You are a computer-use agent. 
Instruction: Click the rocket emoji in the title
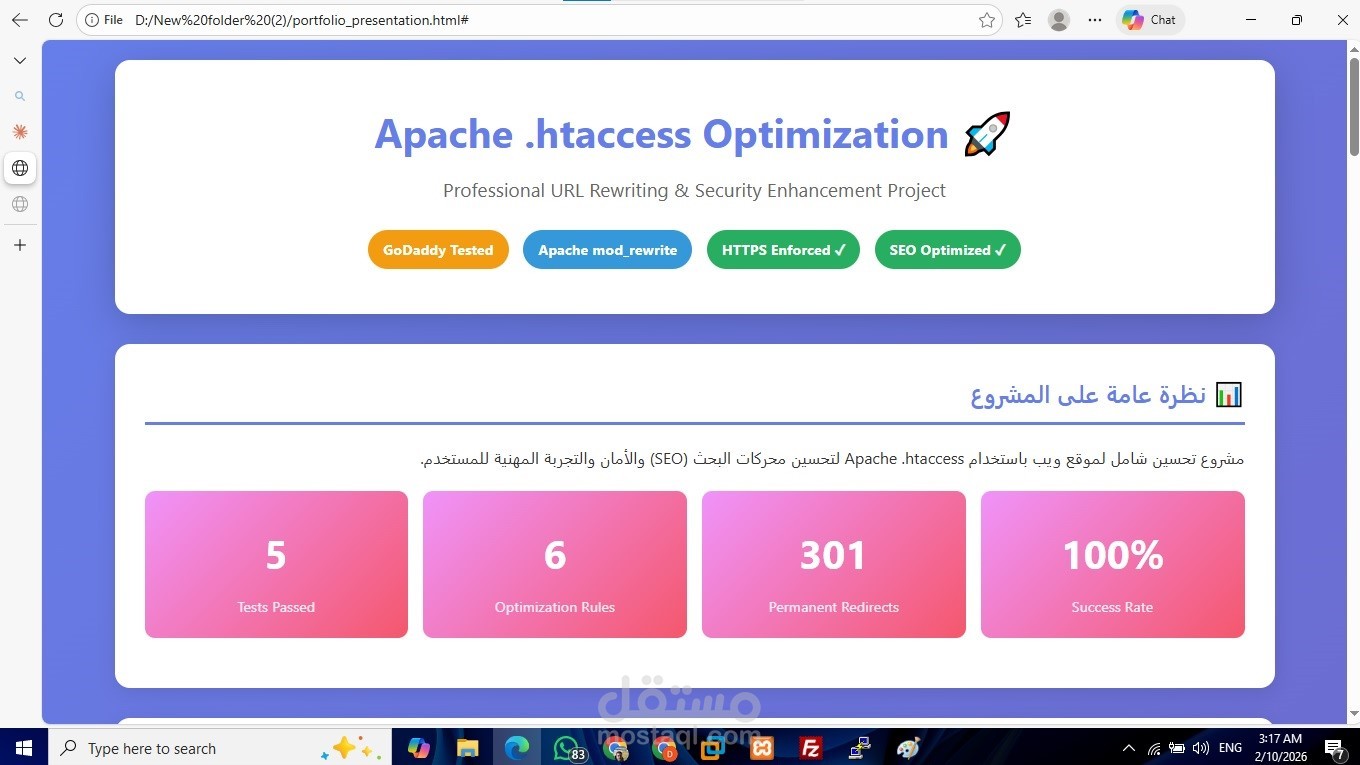coord(987,134)
